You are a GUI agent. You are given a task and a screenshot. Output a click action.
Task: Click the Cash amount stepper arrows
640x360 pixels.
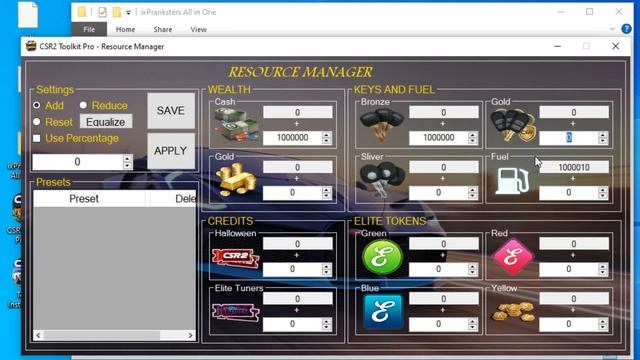(x=326, y=138)
